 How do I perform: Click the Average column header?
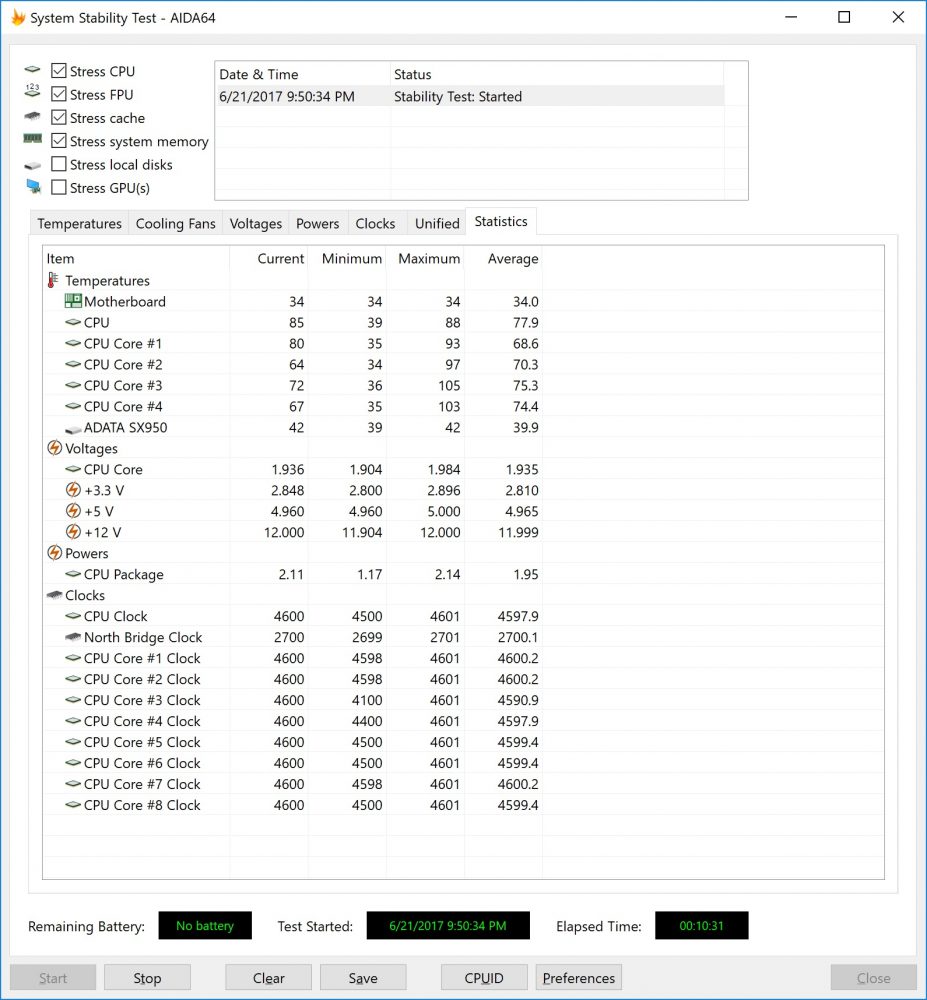(504, 258)
